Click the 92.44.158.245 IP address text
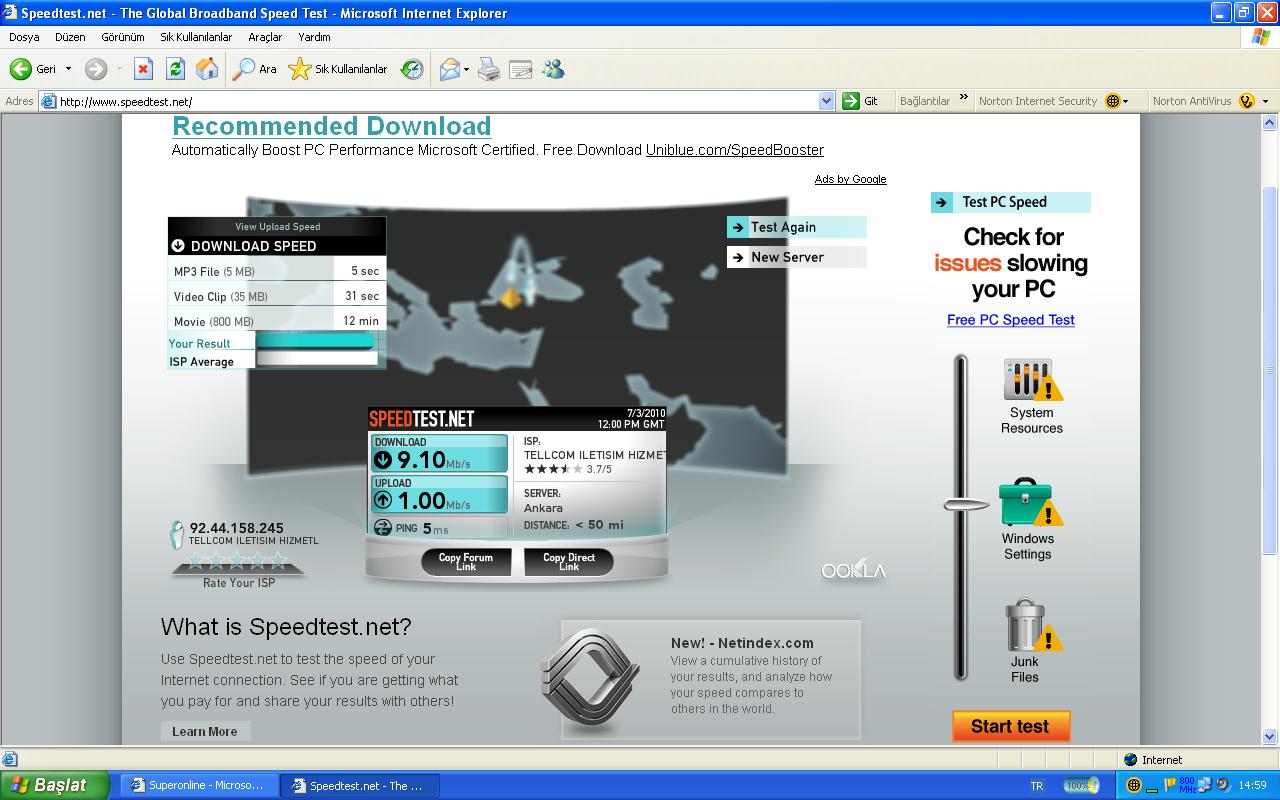 point(236,528)
